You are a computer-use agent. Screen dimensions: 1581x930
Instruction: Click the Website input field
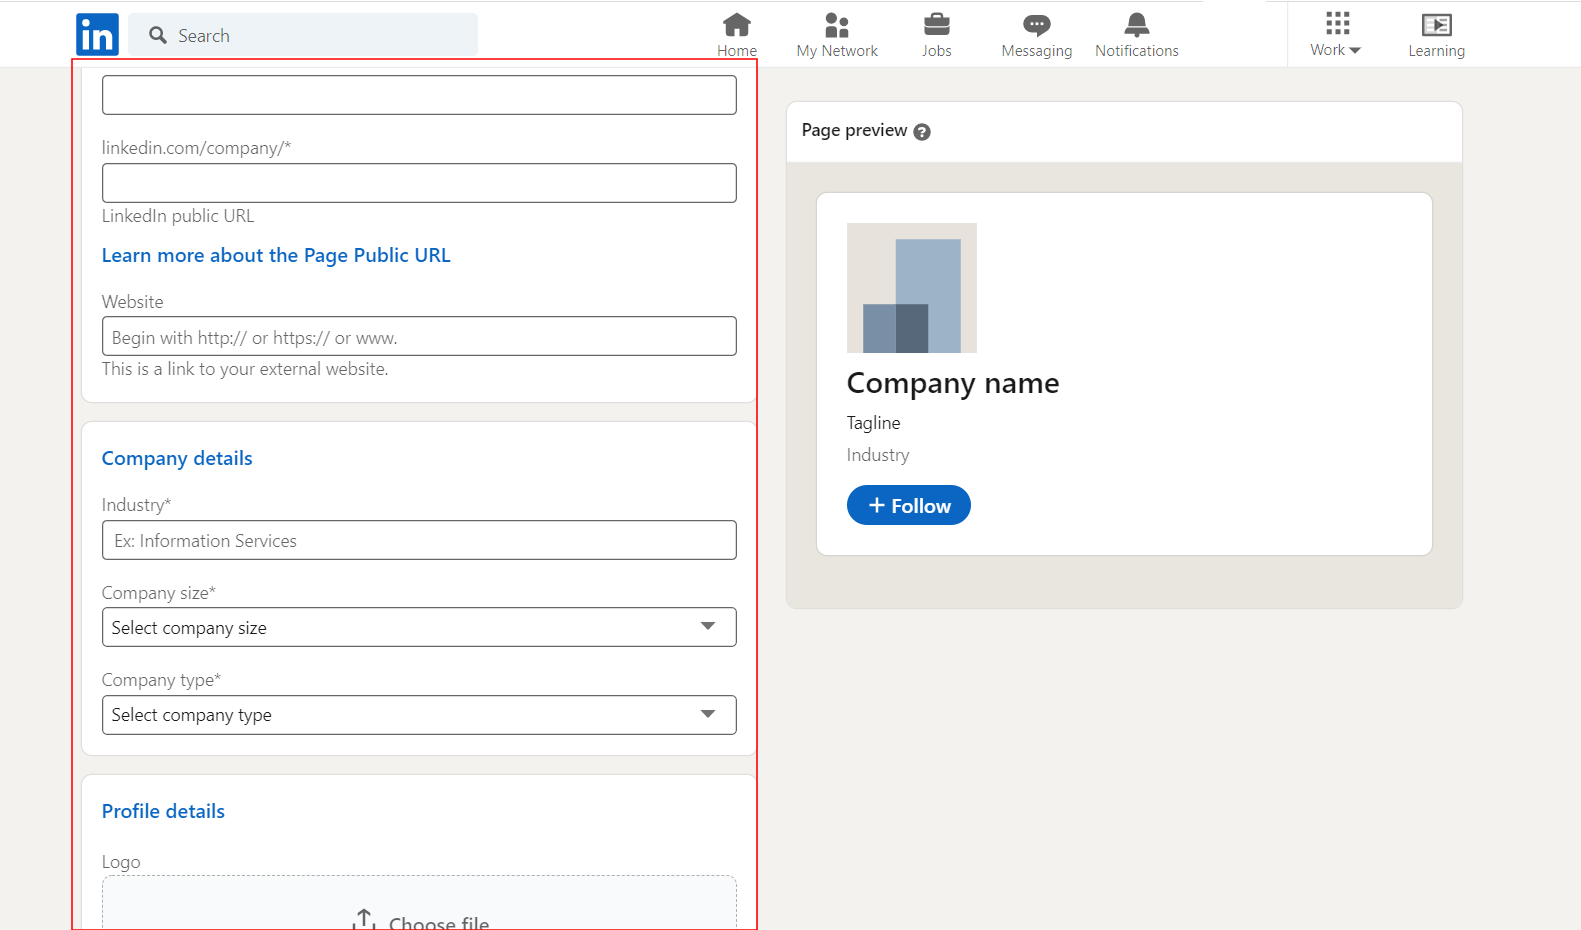coord(419,336)
